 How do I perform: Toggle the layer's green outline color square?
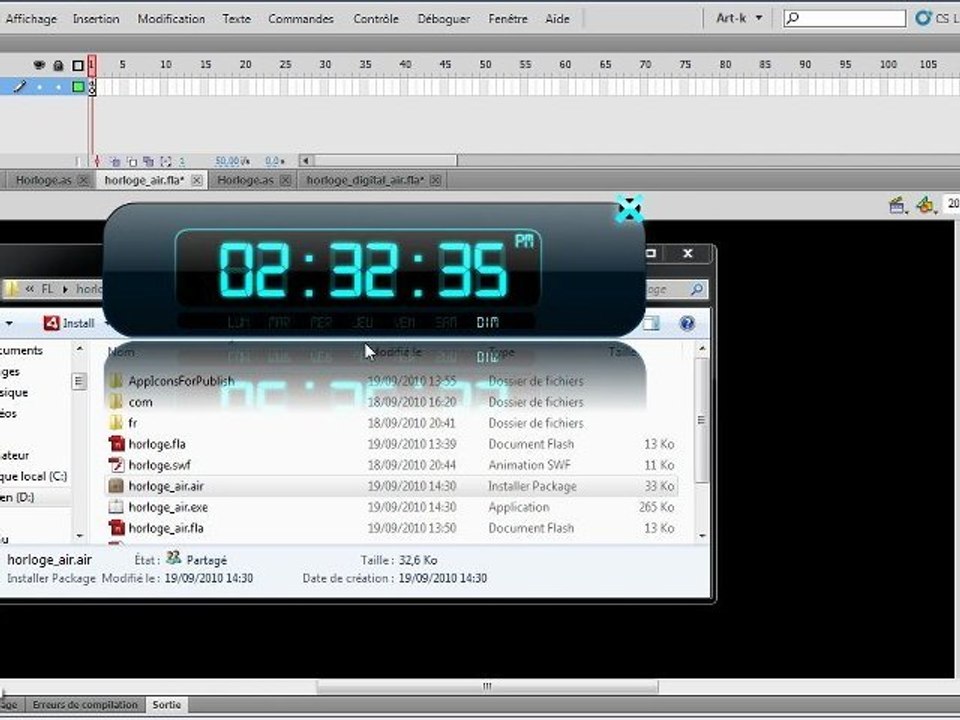click(x=78, y=87)
